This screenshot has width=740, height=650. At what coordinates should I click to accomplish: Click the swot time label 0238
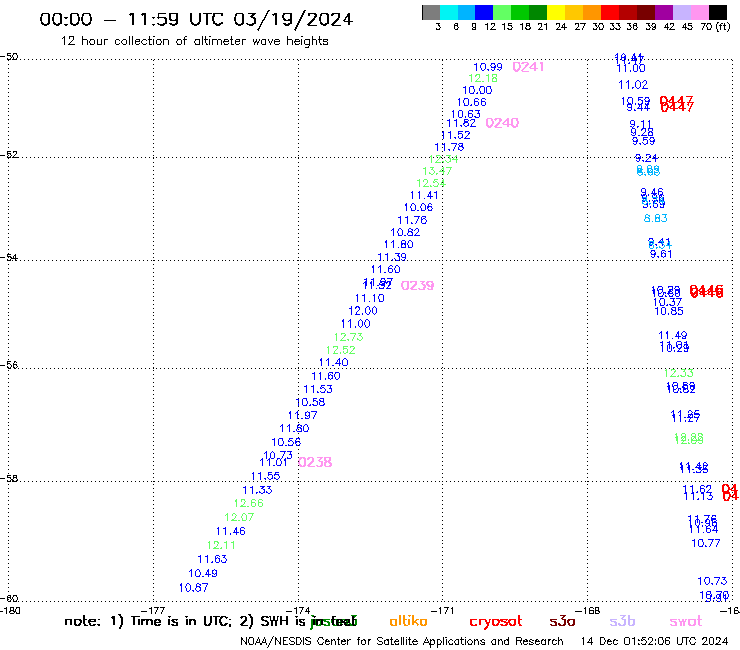tap(315, 462)
